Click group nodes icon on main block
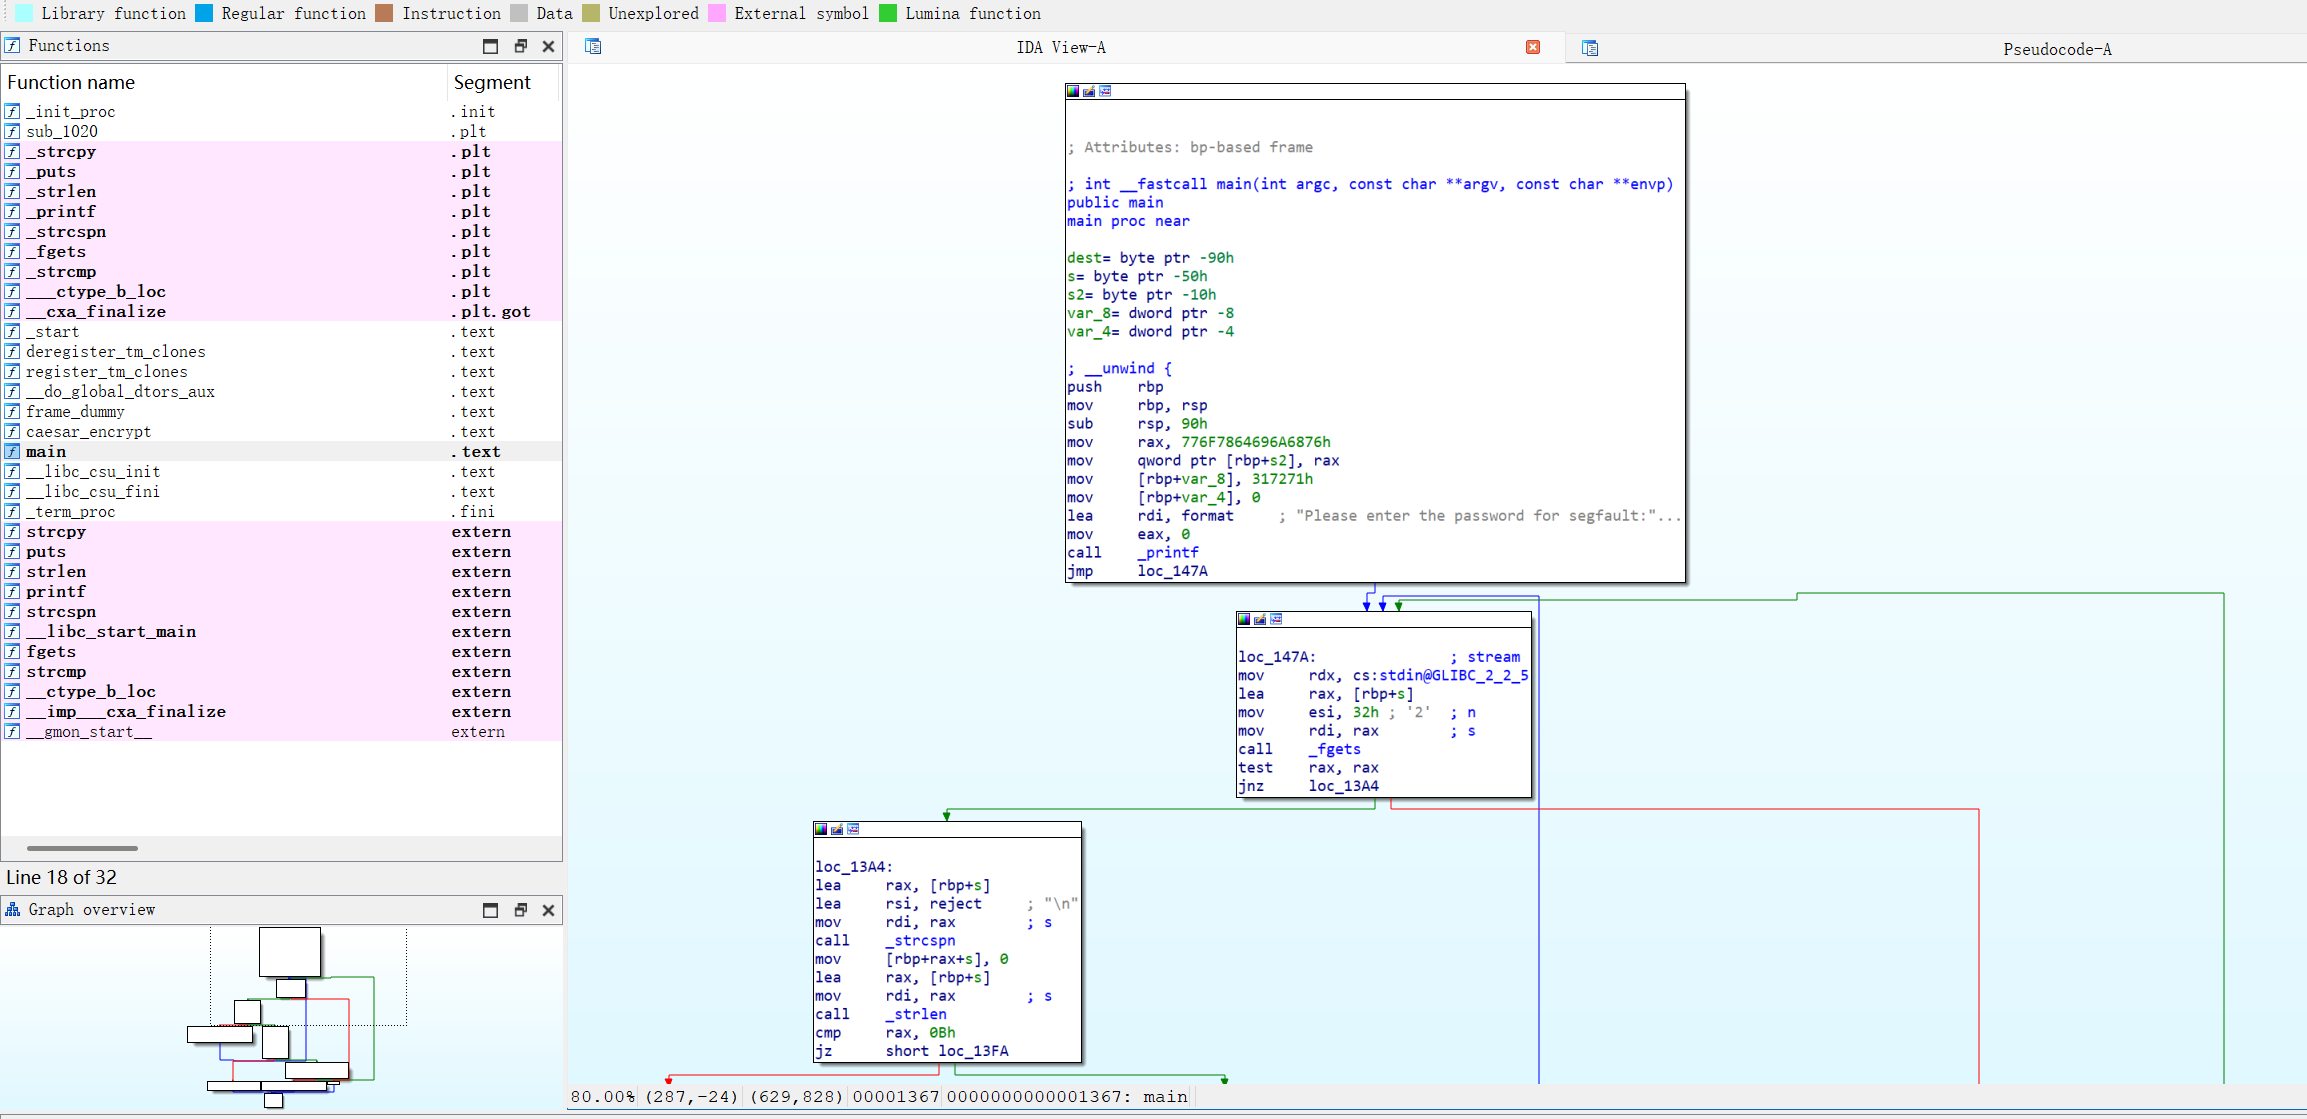 tap(1105, 91)
